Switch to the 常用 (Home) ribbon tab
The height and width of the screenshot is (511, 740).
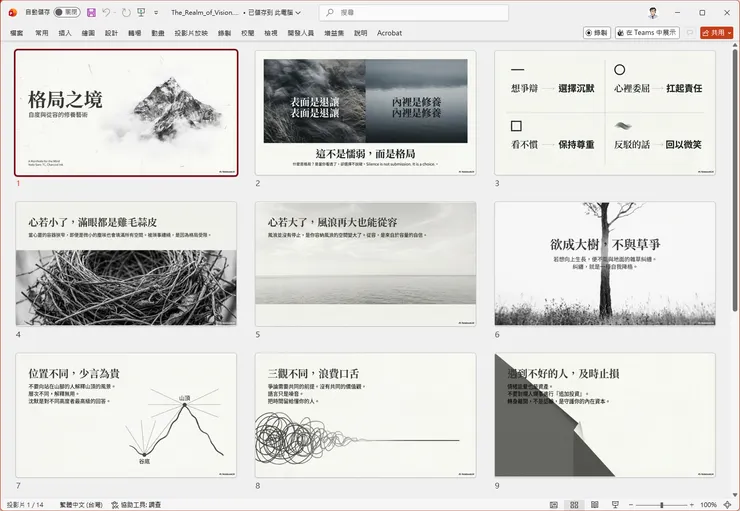(x=42, y=33)
